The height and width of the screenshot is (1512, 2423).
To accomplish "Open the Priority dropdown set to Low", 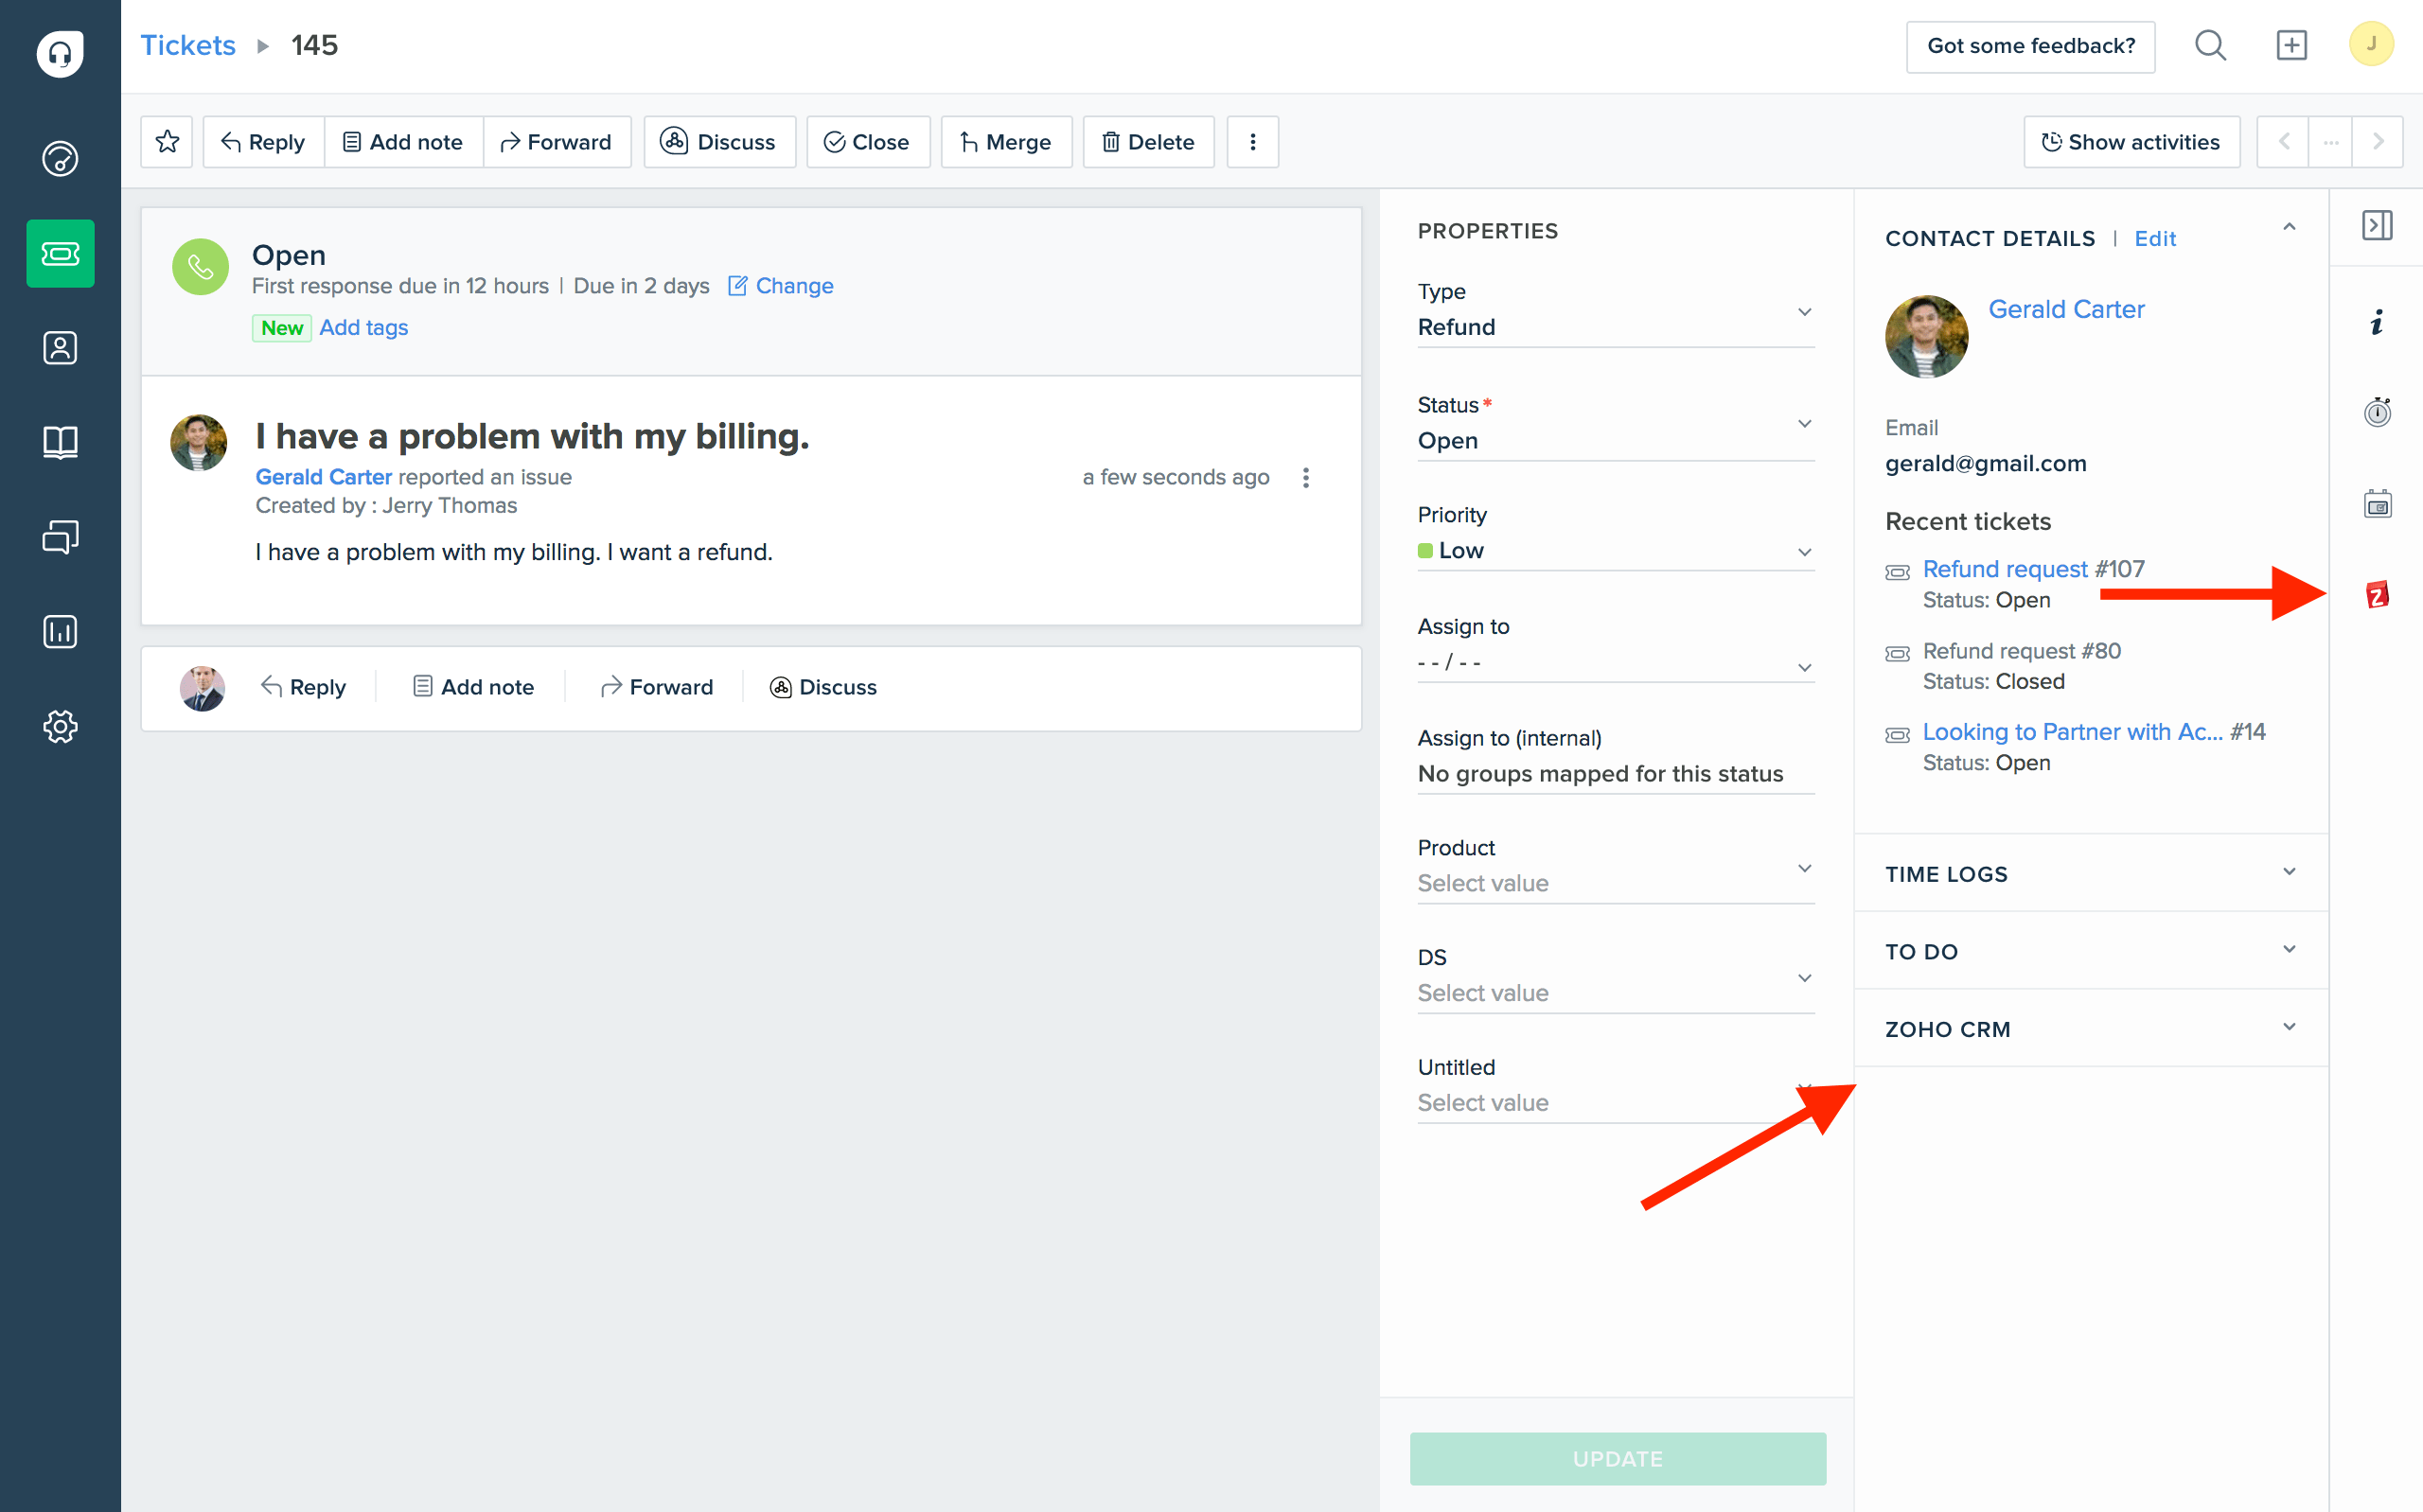I will (x=1614, y=551).
